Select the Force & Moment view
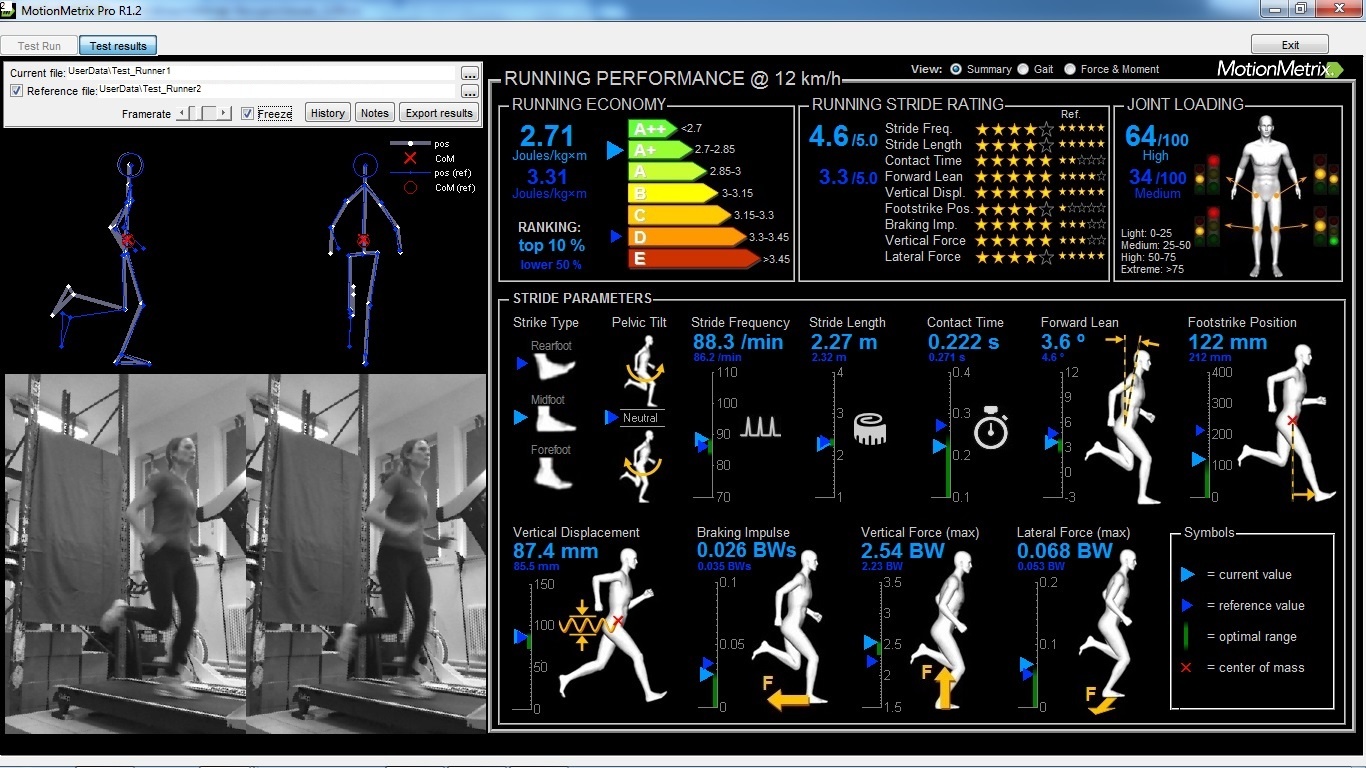 click(x=1070, y=69)
